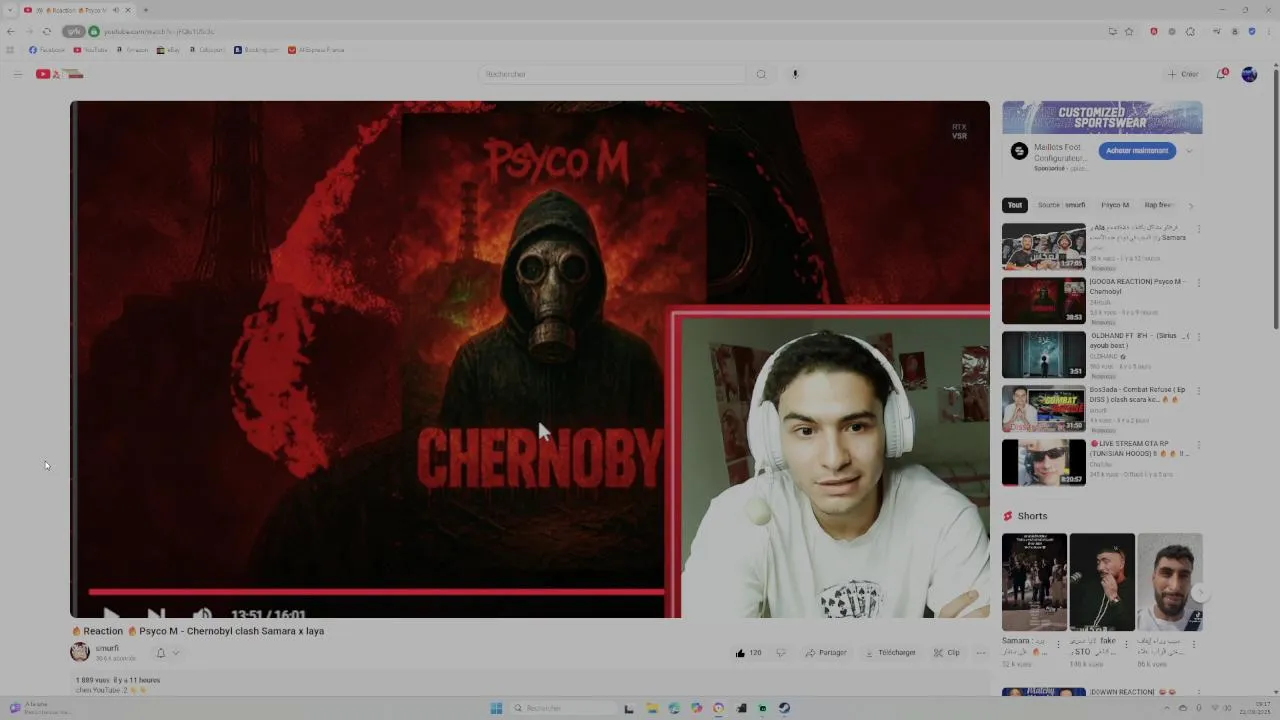Show more filter chips with right arrow

[1190, 205]
